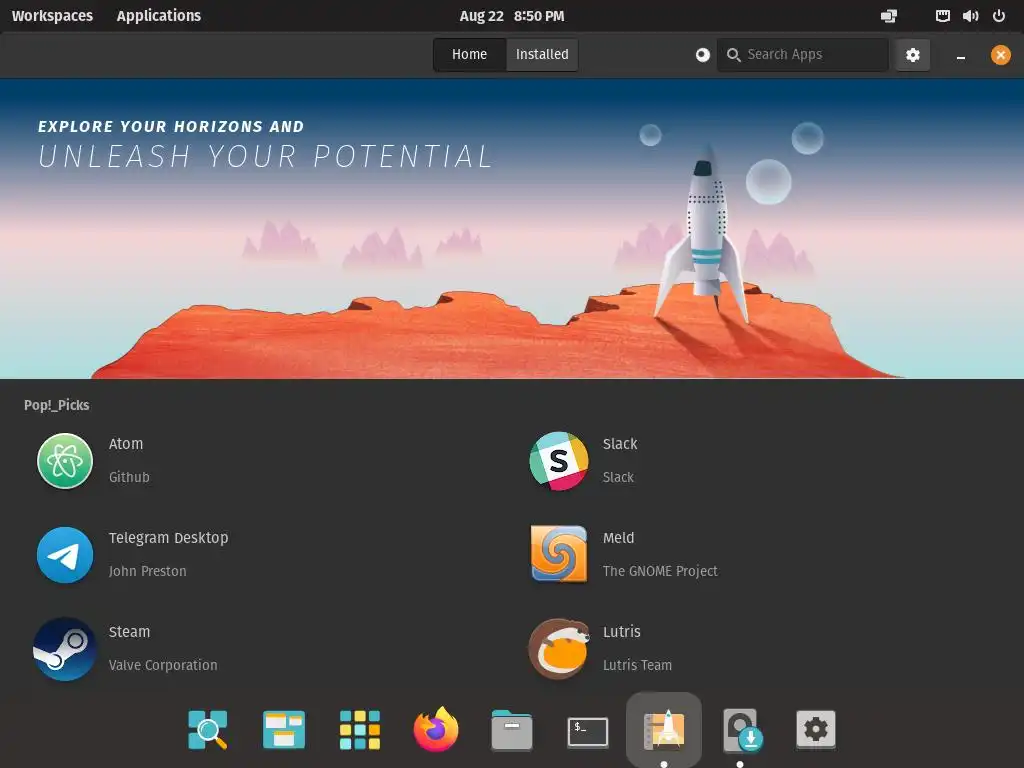
Task: Open the applications grid icon in dock
Action: [360, 729]
